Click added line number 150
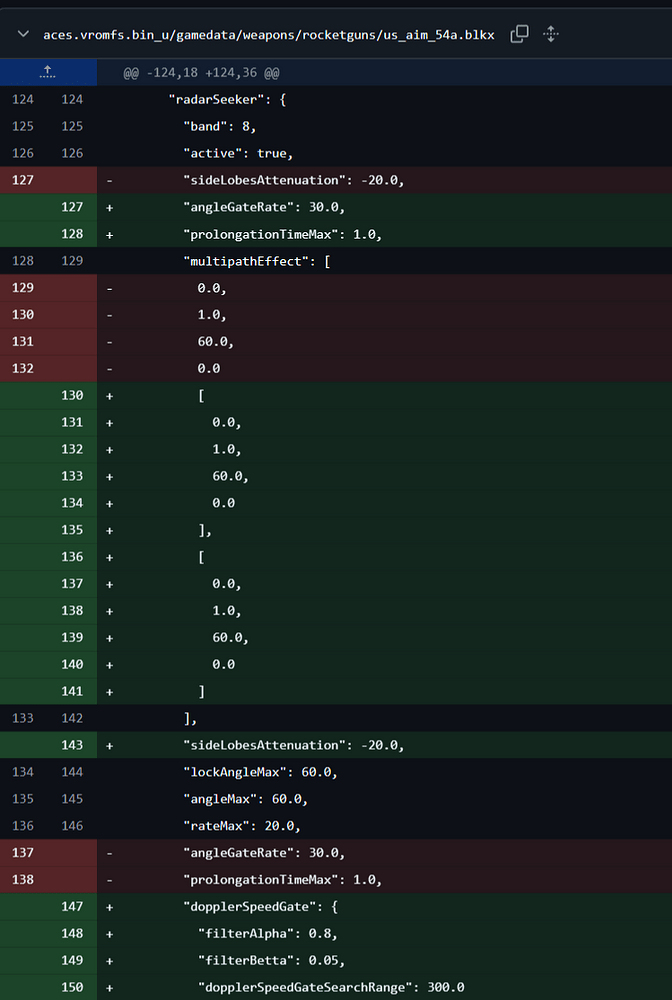The width and height of the screenshot is (672, 1000). pos(72,987)
